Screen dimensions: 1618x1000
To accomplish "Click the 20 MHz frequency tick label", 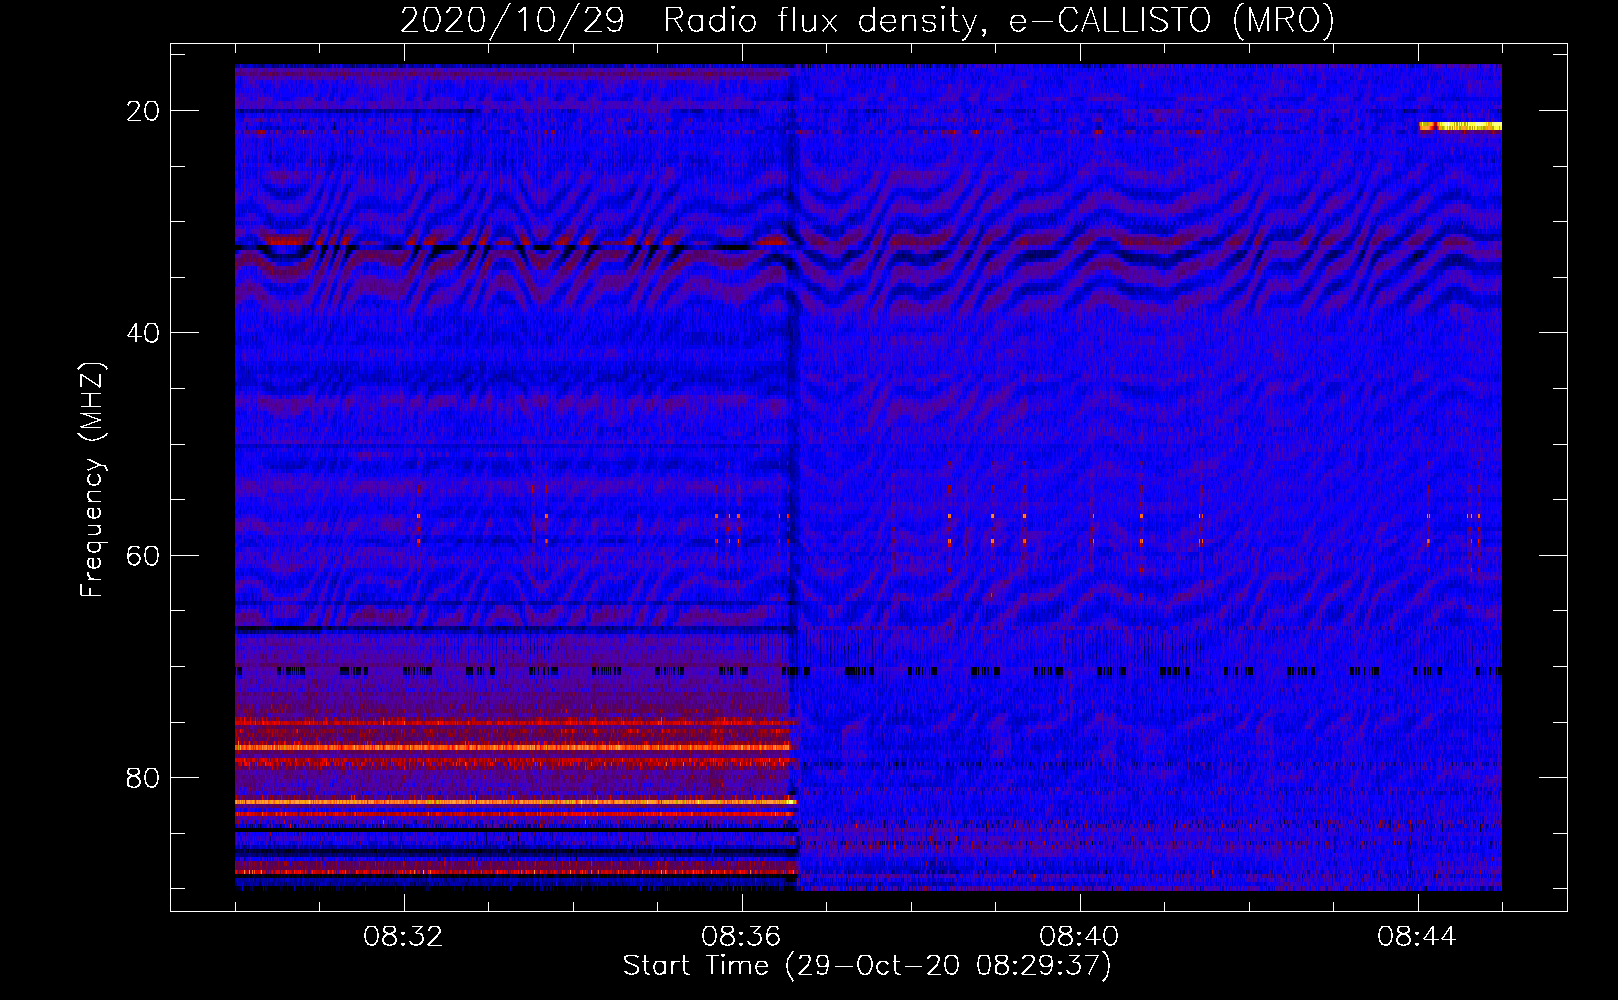I will point(144,111).
